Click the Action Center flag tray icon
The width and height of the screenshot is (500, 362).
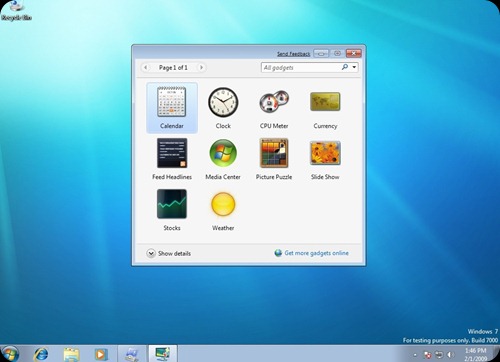click(x=428, y=354)
